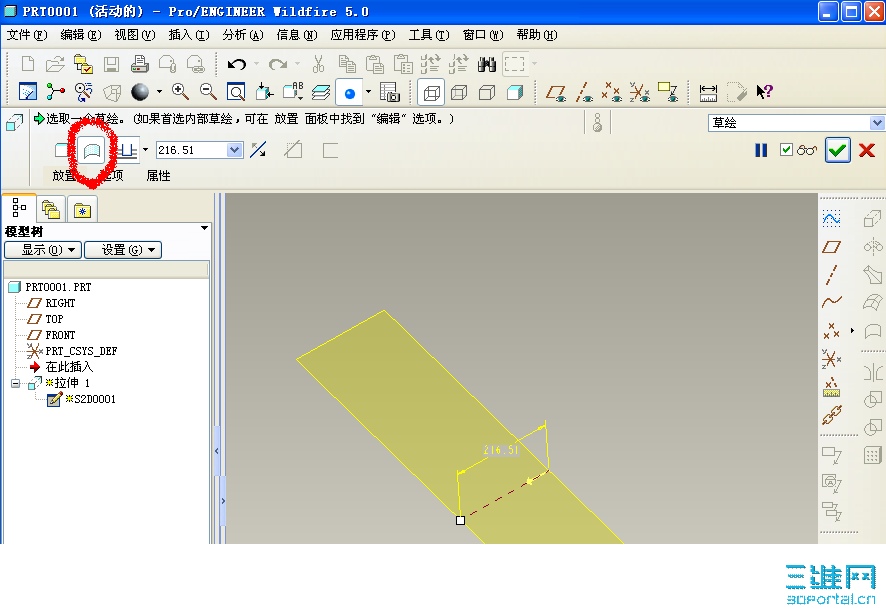Open the 插入 menu
Screen dimensions: 886x615
pos(189,35)
